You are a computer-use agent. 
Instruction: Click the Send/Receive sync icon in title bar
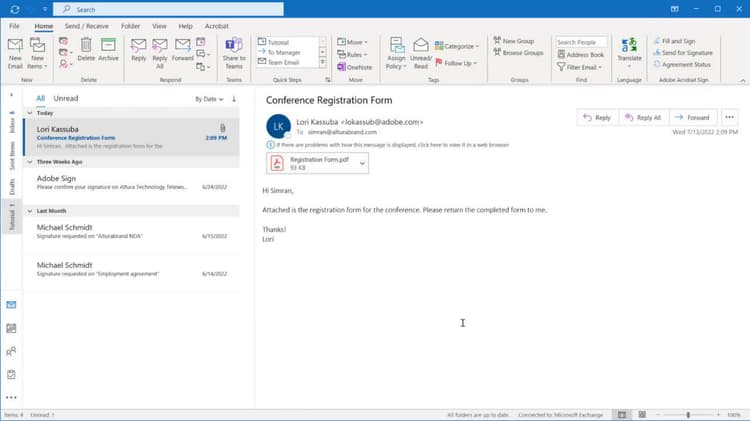pyautogui.click(x=15, y=9)
